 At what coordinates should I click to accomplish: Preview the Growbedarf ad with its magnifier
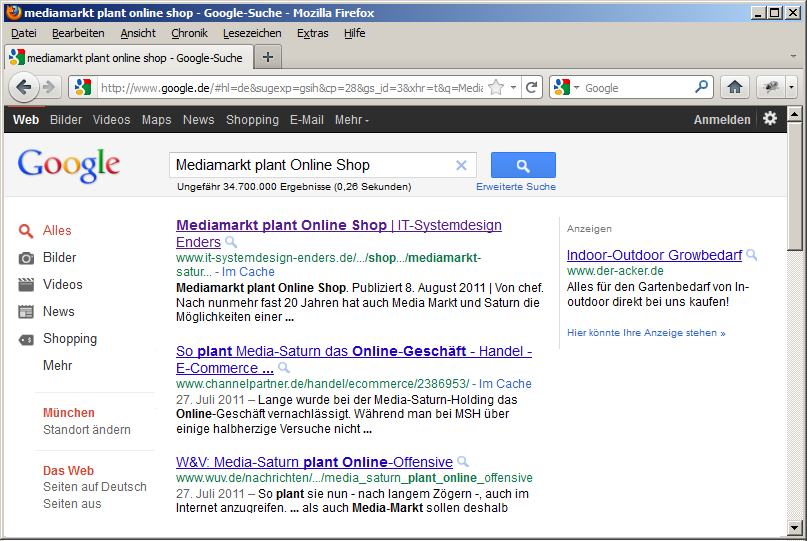point(752,254)
